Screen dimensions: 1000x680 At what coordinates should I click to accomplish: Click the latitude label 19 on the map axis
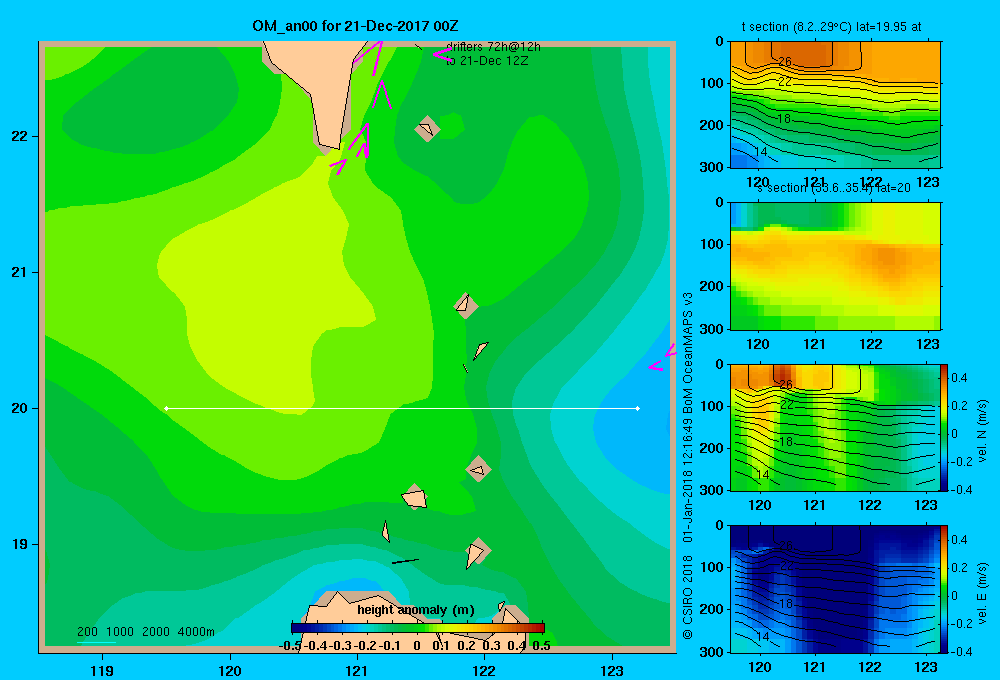pyautogui.click(x=20, y=544)
